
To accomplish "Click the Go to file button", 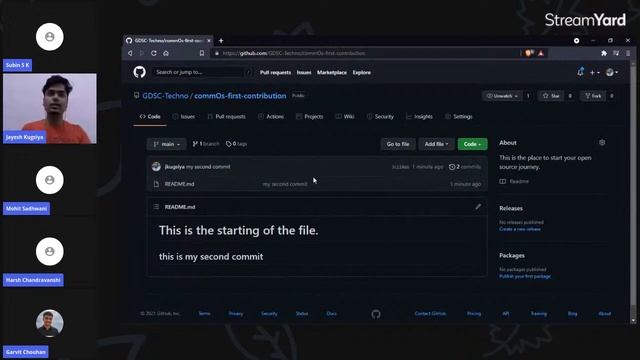I will tap(398, 144).
